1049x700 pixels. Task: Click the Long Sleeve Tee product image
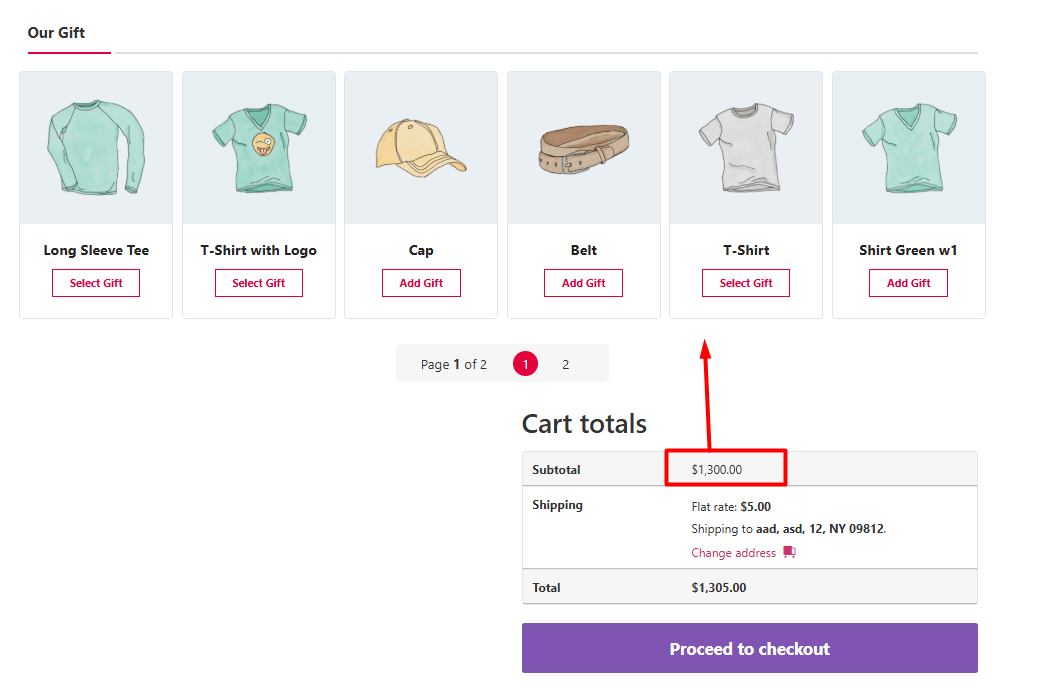click(96, 148)
